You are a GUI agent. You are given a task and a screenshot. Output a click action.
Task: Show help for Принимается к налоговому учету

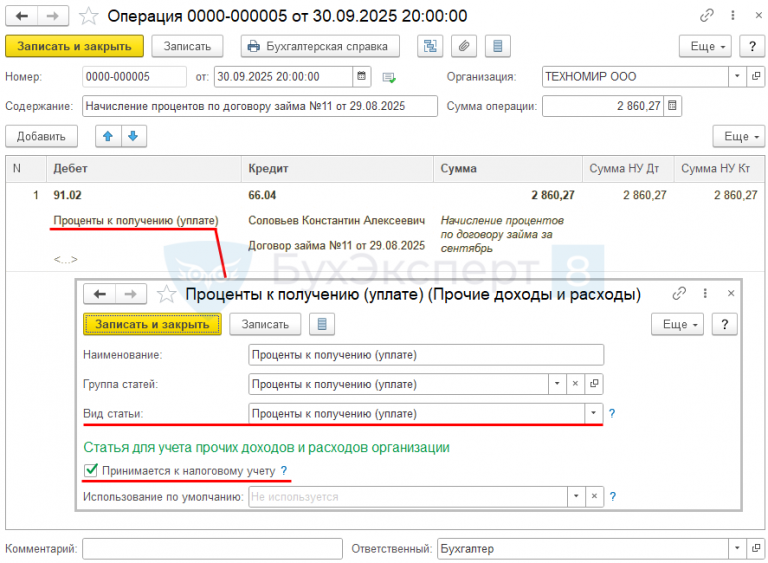click(284, 471)
